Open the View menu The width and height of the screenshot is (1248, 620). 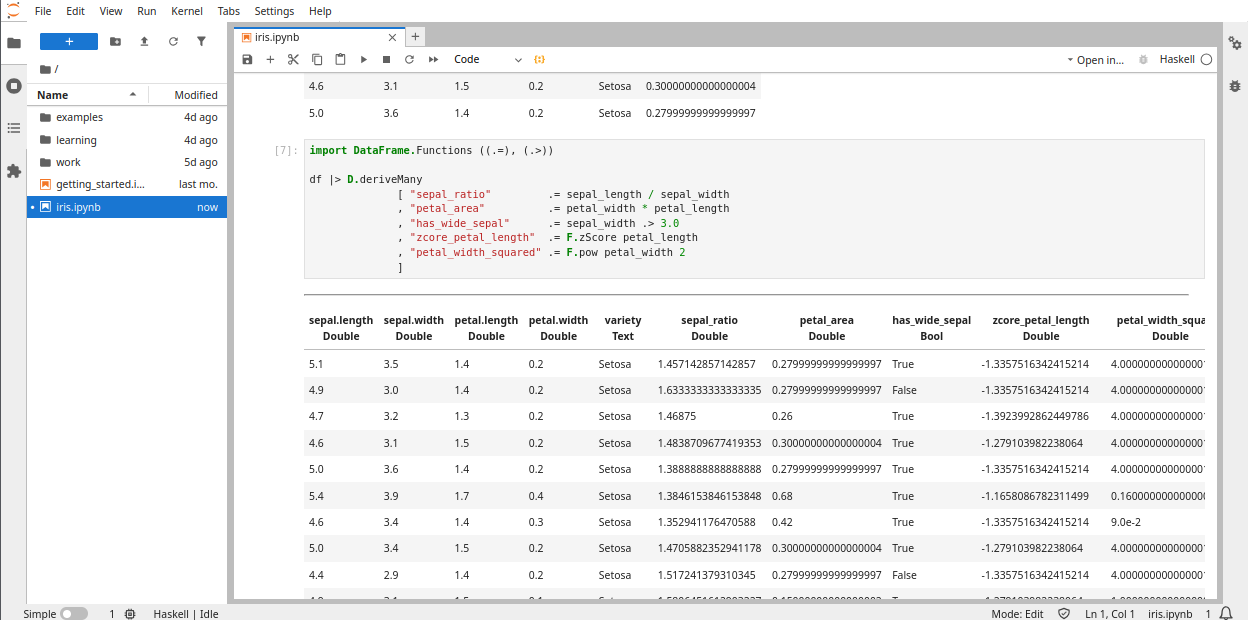coord(111,11)
